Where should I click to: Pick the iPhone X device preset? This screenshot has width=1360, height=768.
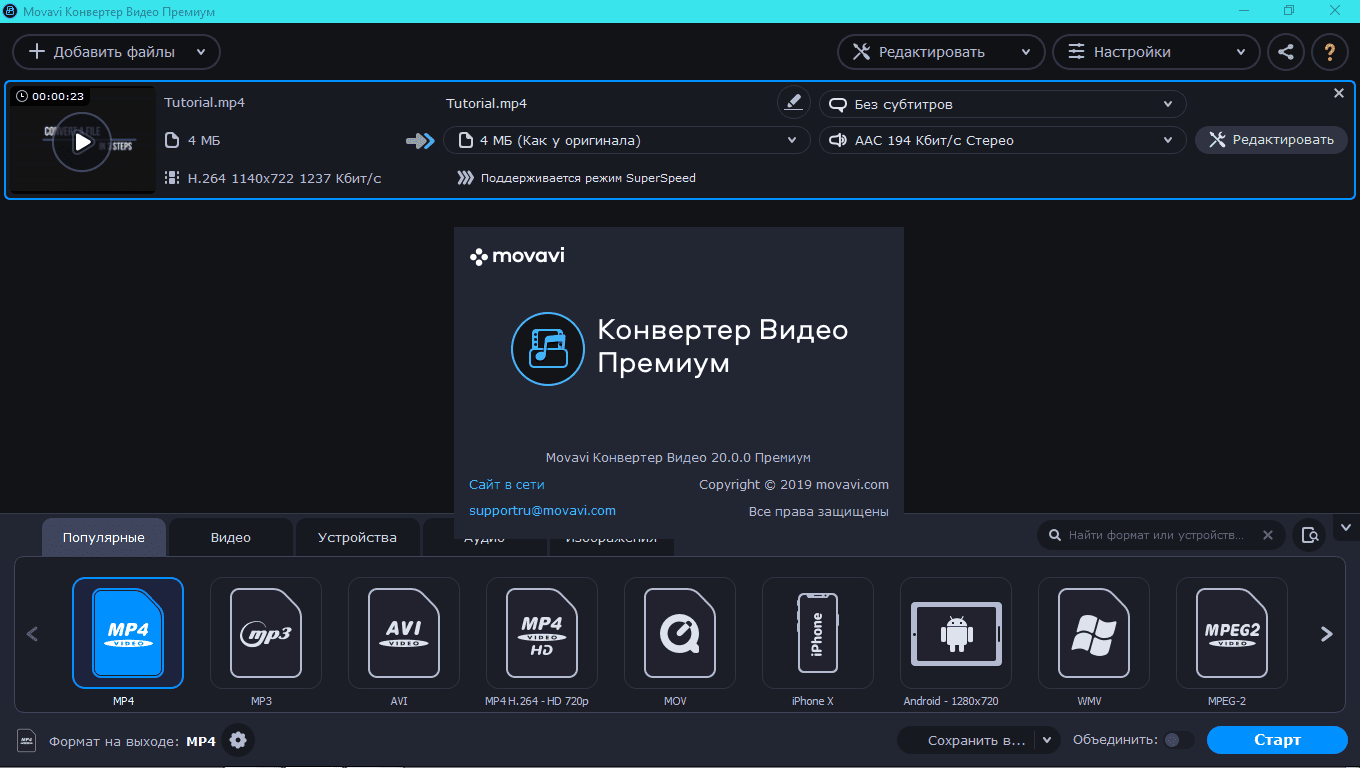817,633
